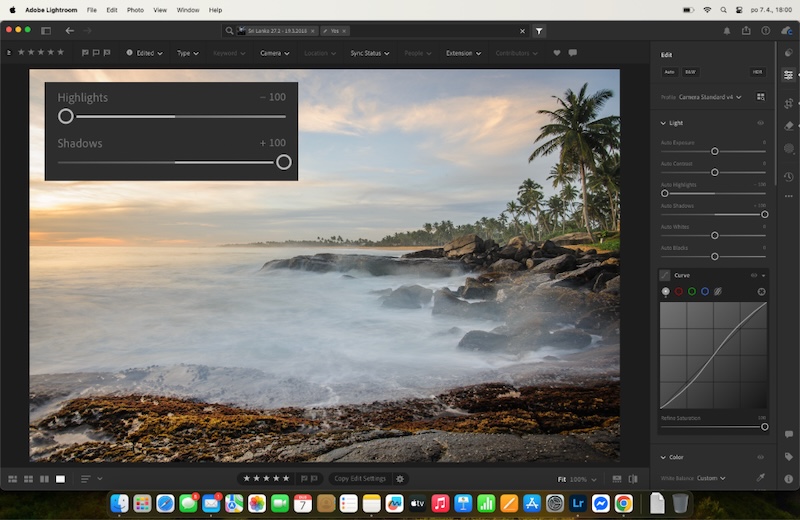
Task: Click the Fit zoom button
Action: (562, 479)
